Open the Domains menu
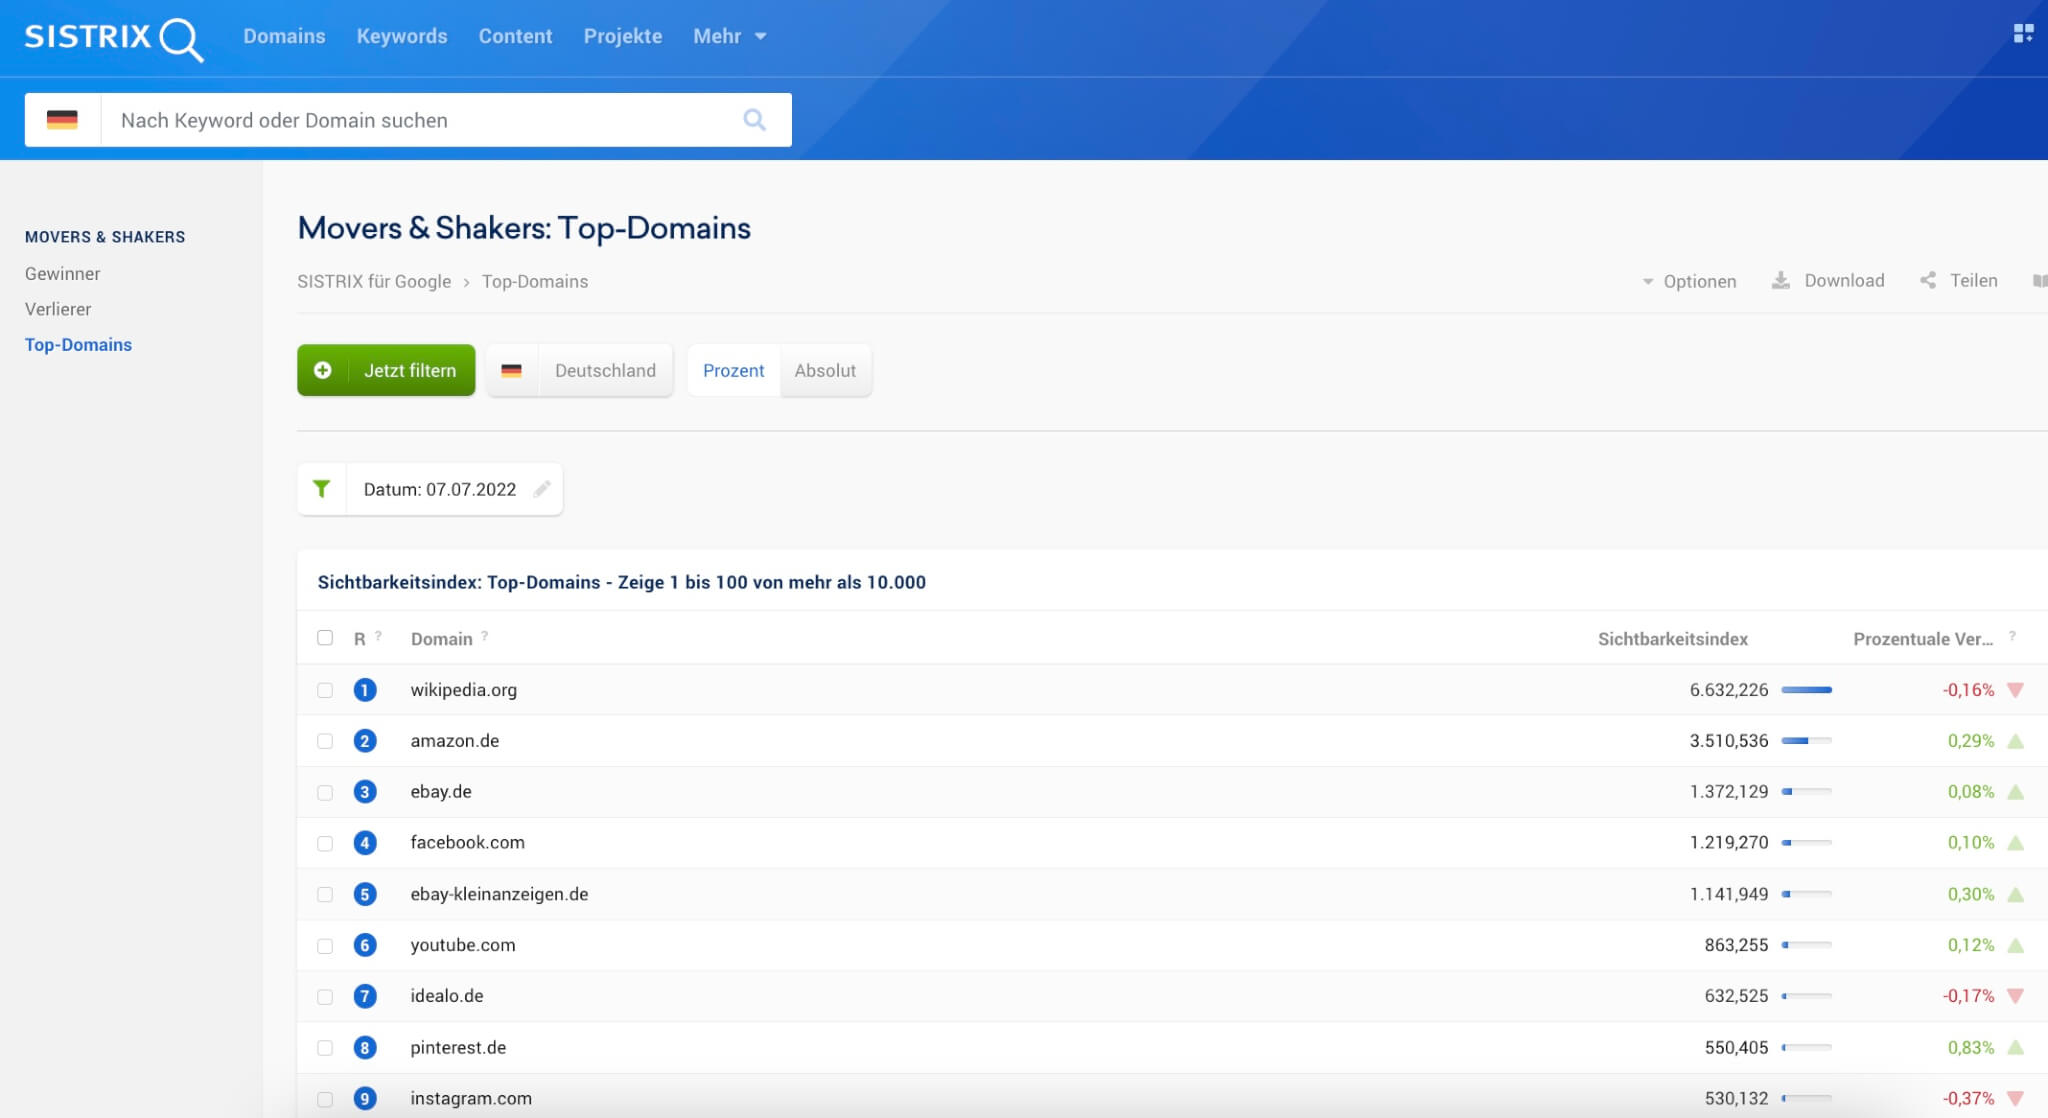This screenshot has height=1118, width=2048. [x=284, y=36]
